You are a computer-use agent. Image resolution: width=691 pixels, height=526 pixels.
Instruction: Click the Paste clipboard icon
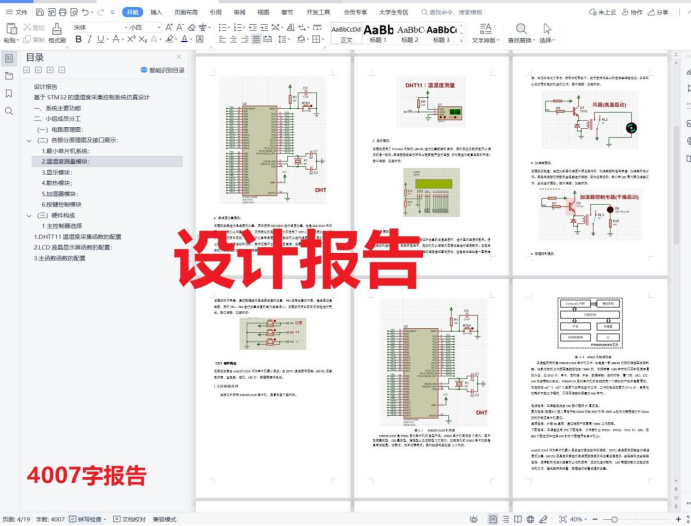(11, 29)
